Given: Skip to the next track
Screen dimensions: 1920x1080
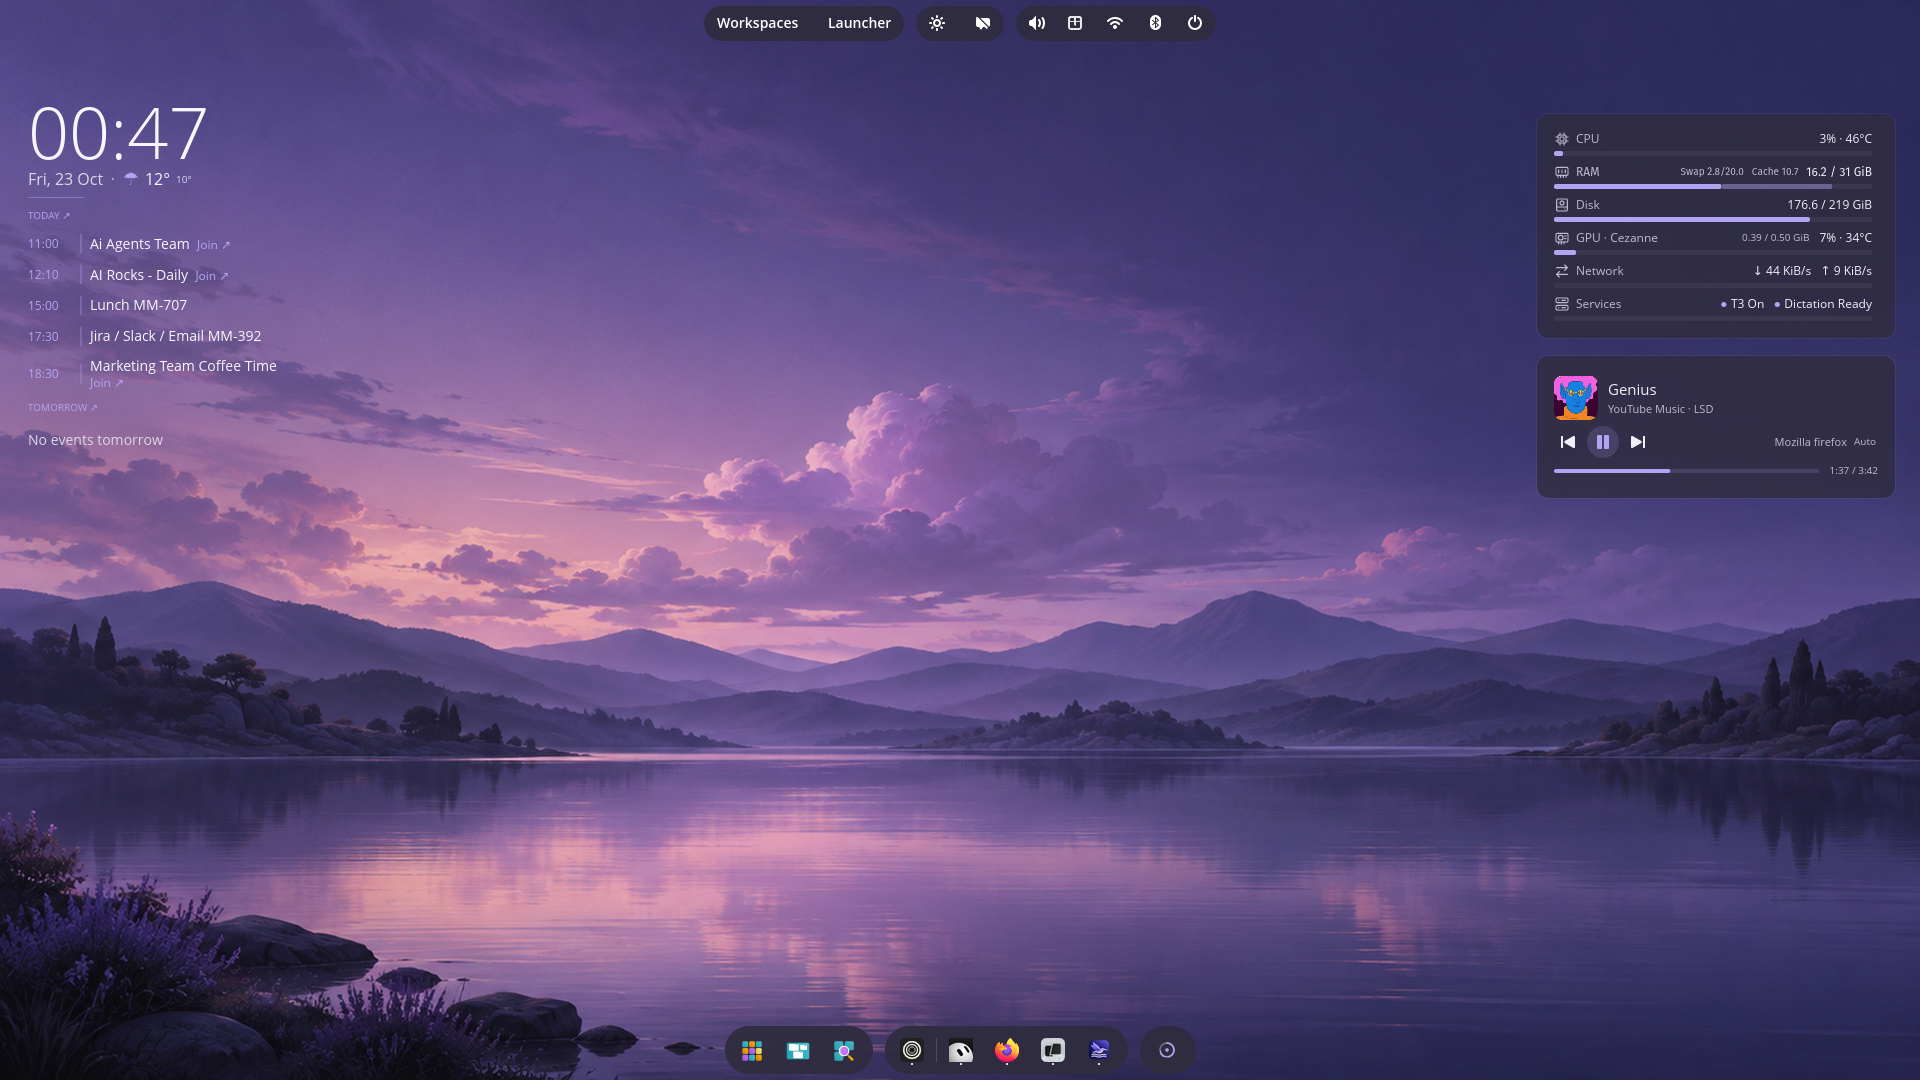Looking at the screenshot, I should tap(1638, 442).
